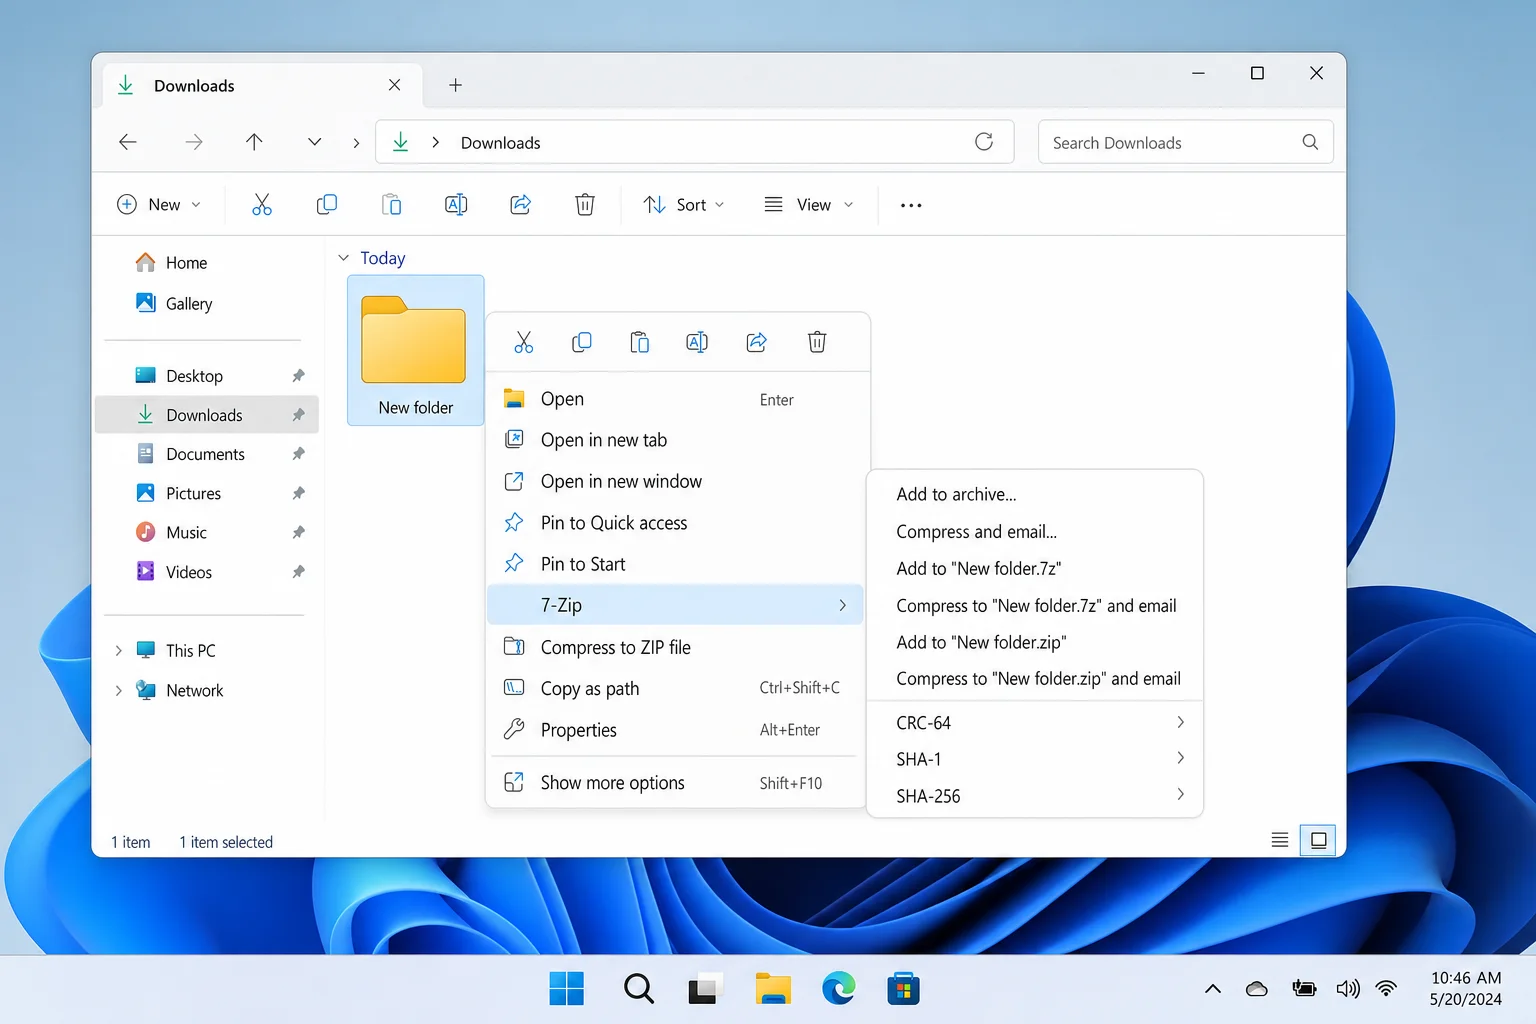Open Properties from context menu
Viewport: 1536px width, 1024px height.
click(675, 730)
